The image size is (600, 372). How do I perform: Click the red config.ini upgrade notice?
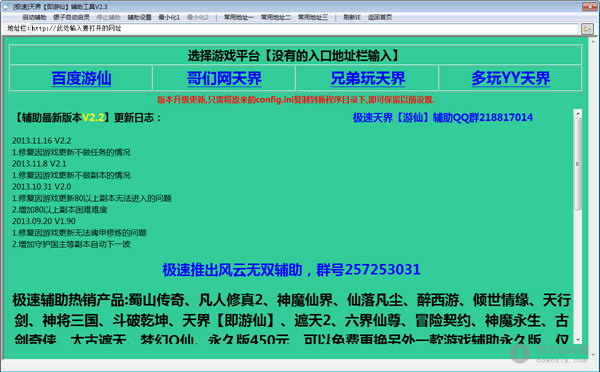click(x=296, y=100)
